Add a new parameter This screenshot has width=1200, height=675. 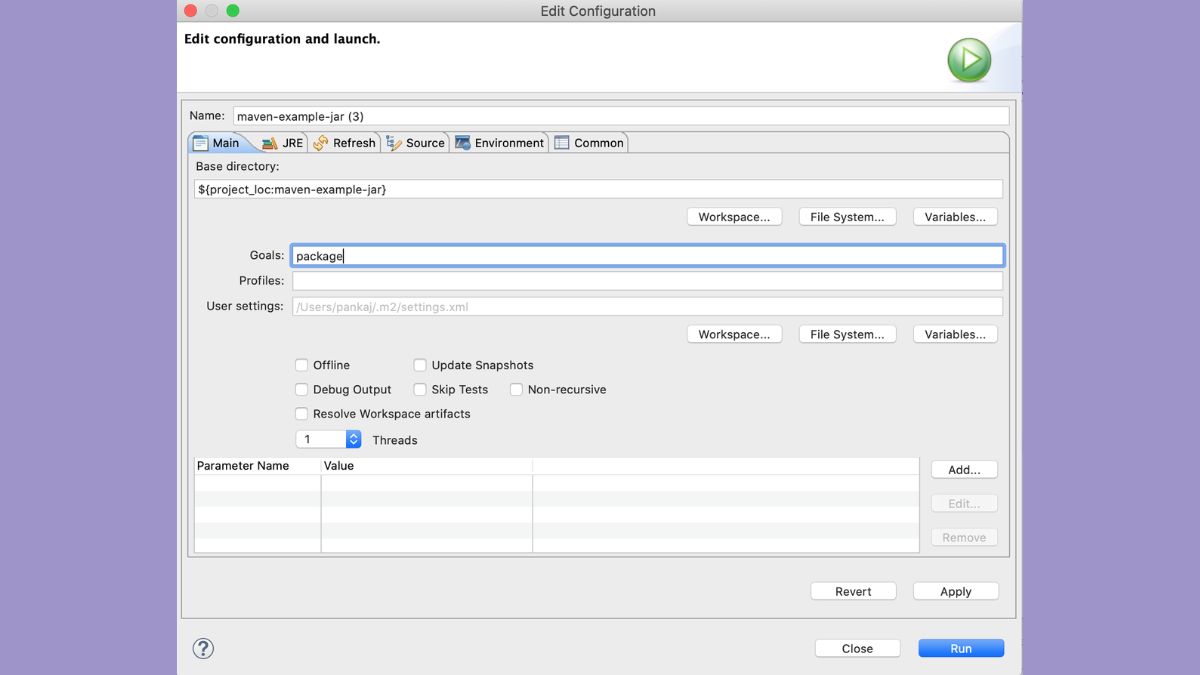click(964, 469)
